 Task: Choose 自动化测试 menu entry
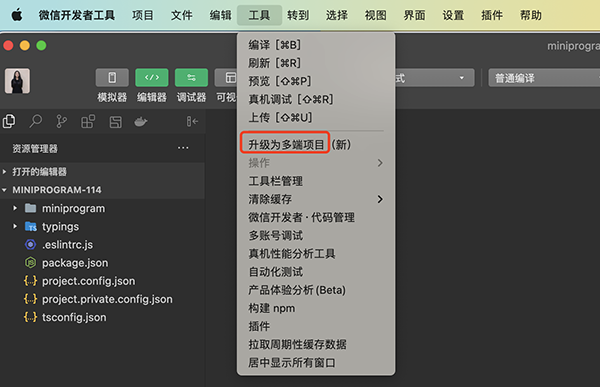316,272
